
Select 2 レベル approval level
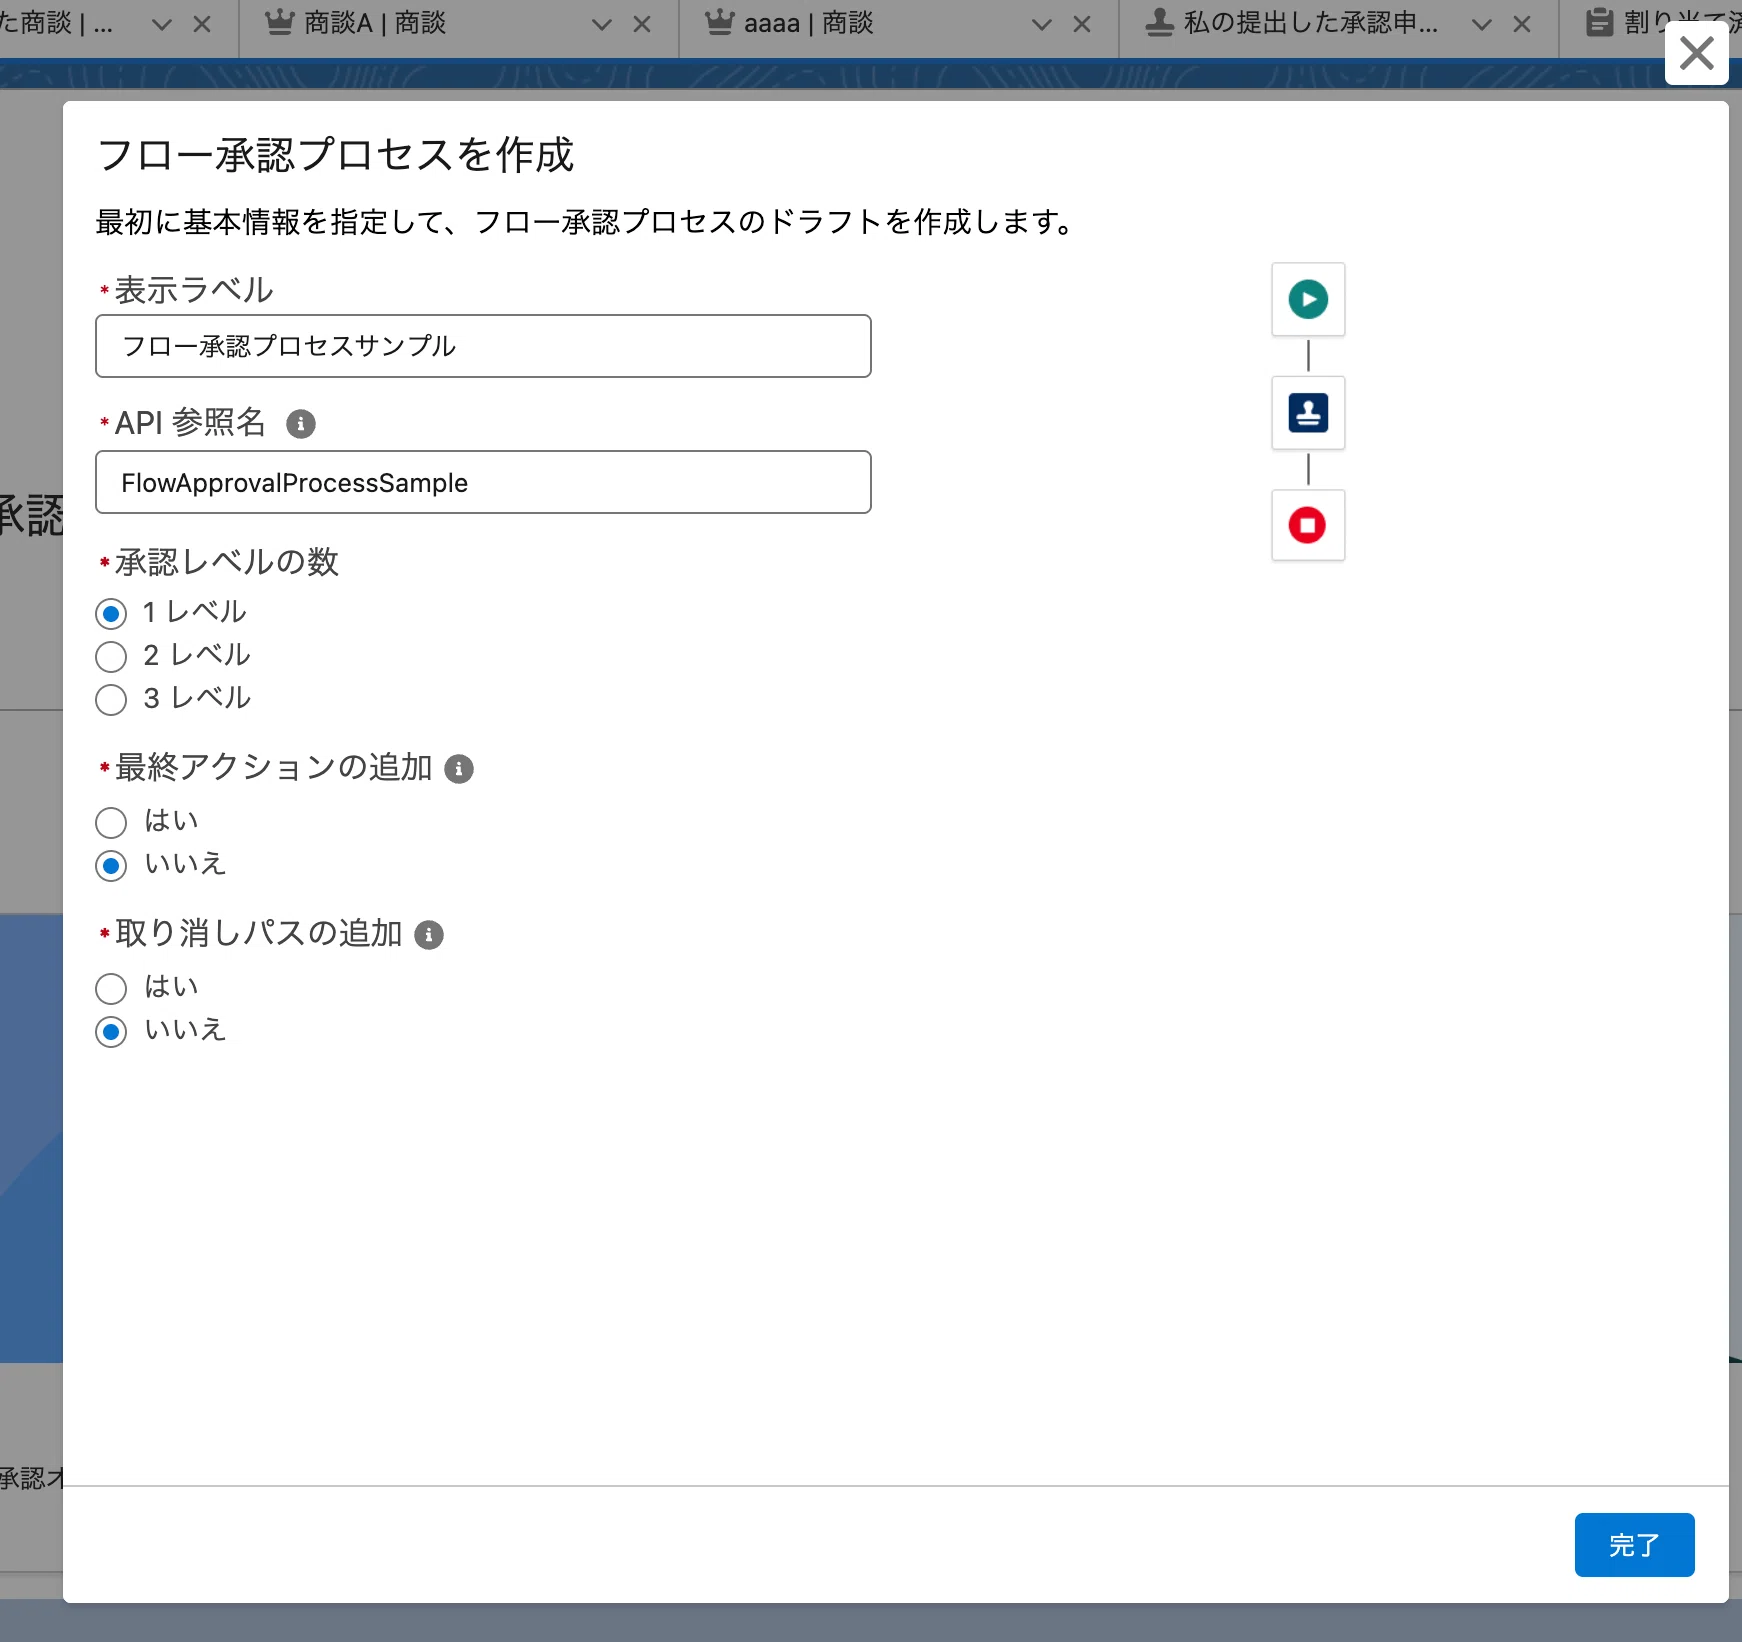point(111,656)
